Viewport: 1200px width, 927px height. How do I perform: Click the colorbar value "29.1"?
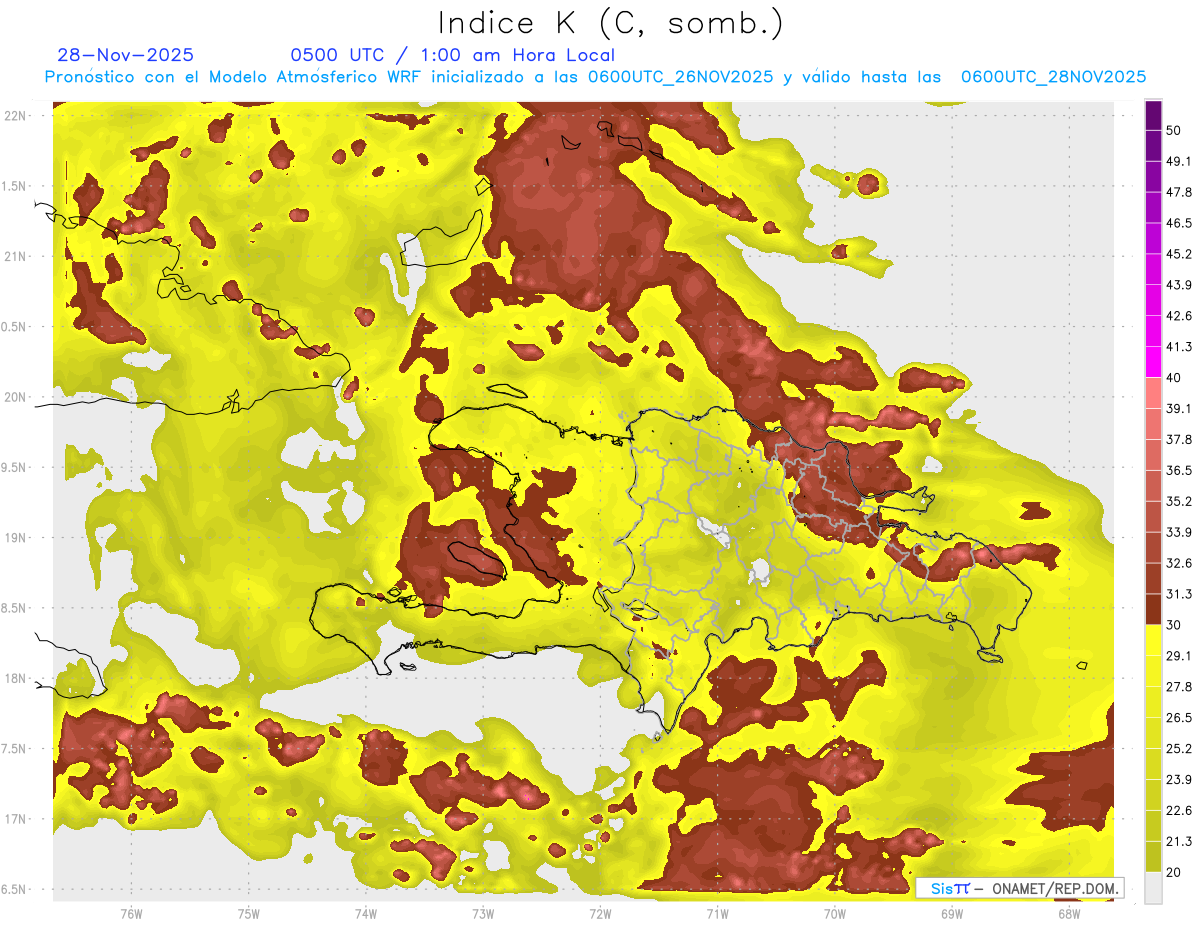pos(1179,655)
